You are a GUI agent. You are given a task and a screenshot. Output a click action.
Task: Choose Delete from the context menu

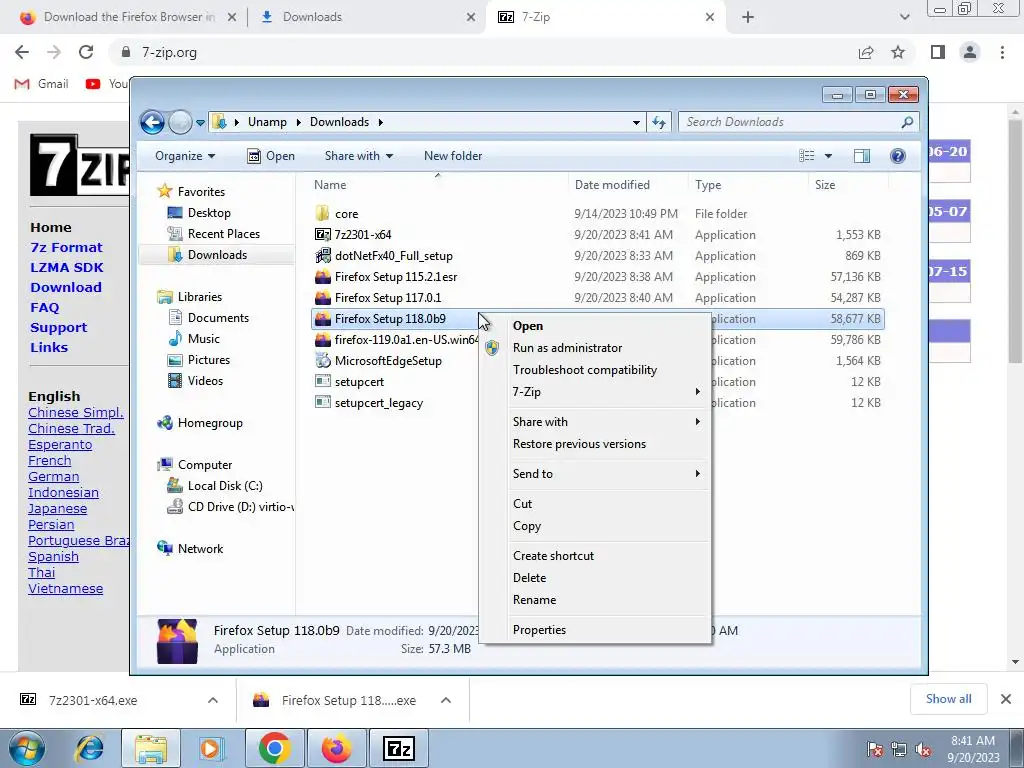pyautogui.click(x=607, y=577)
